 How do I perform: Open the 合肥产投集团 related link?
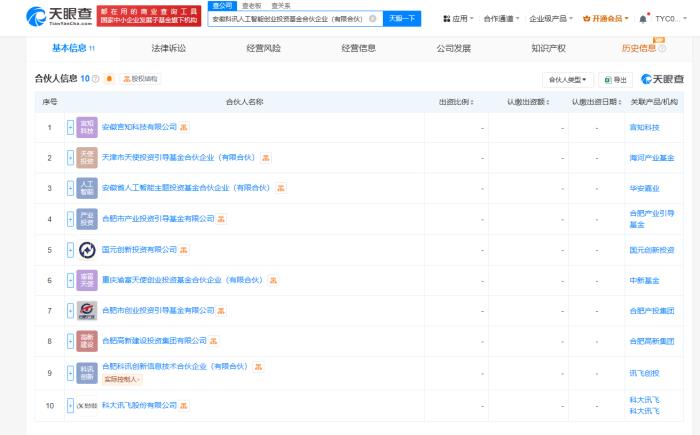[652, 310]
